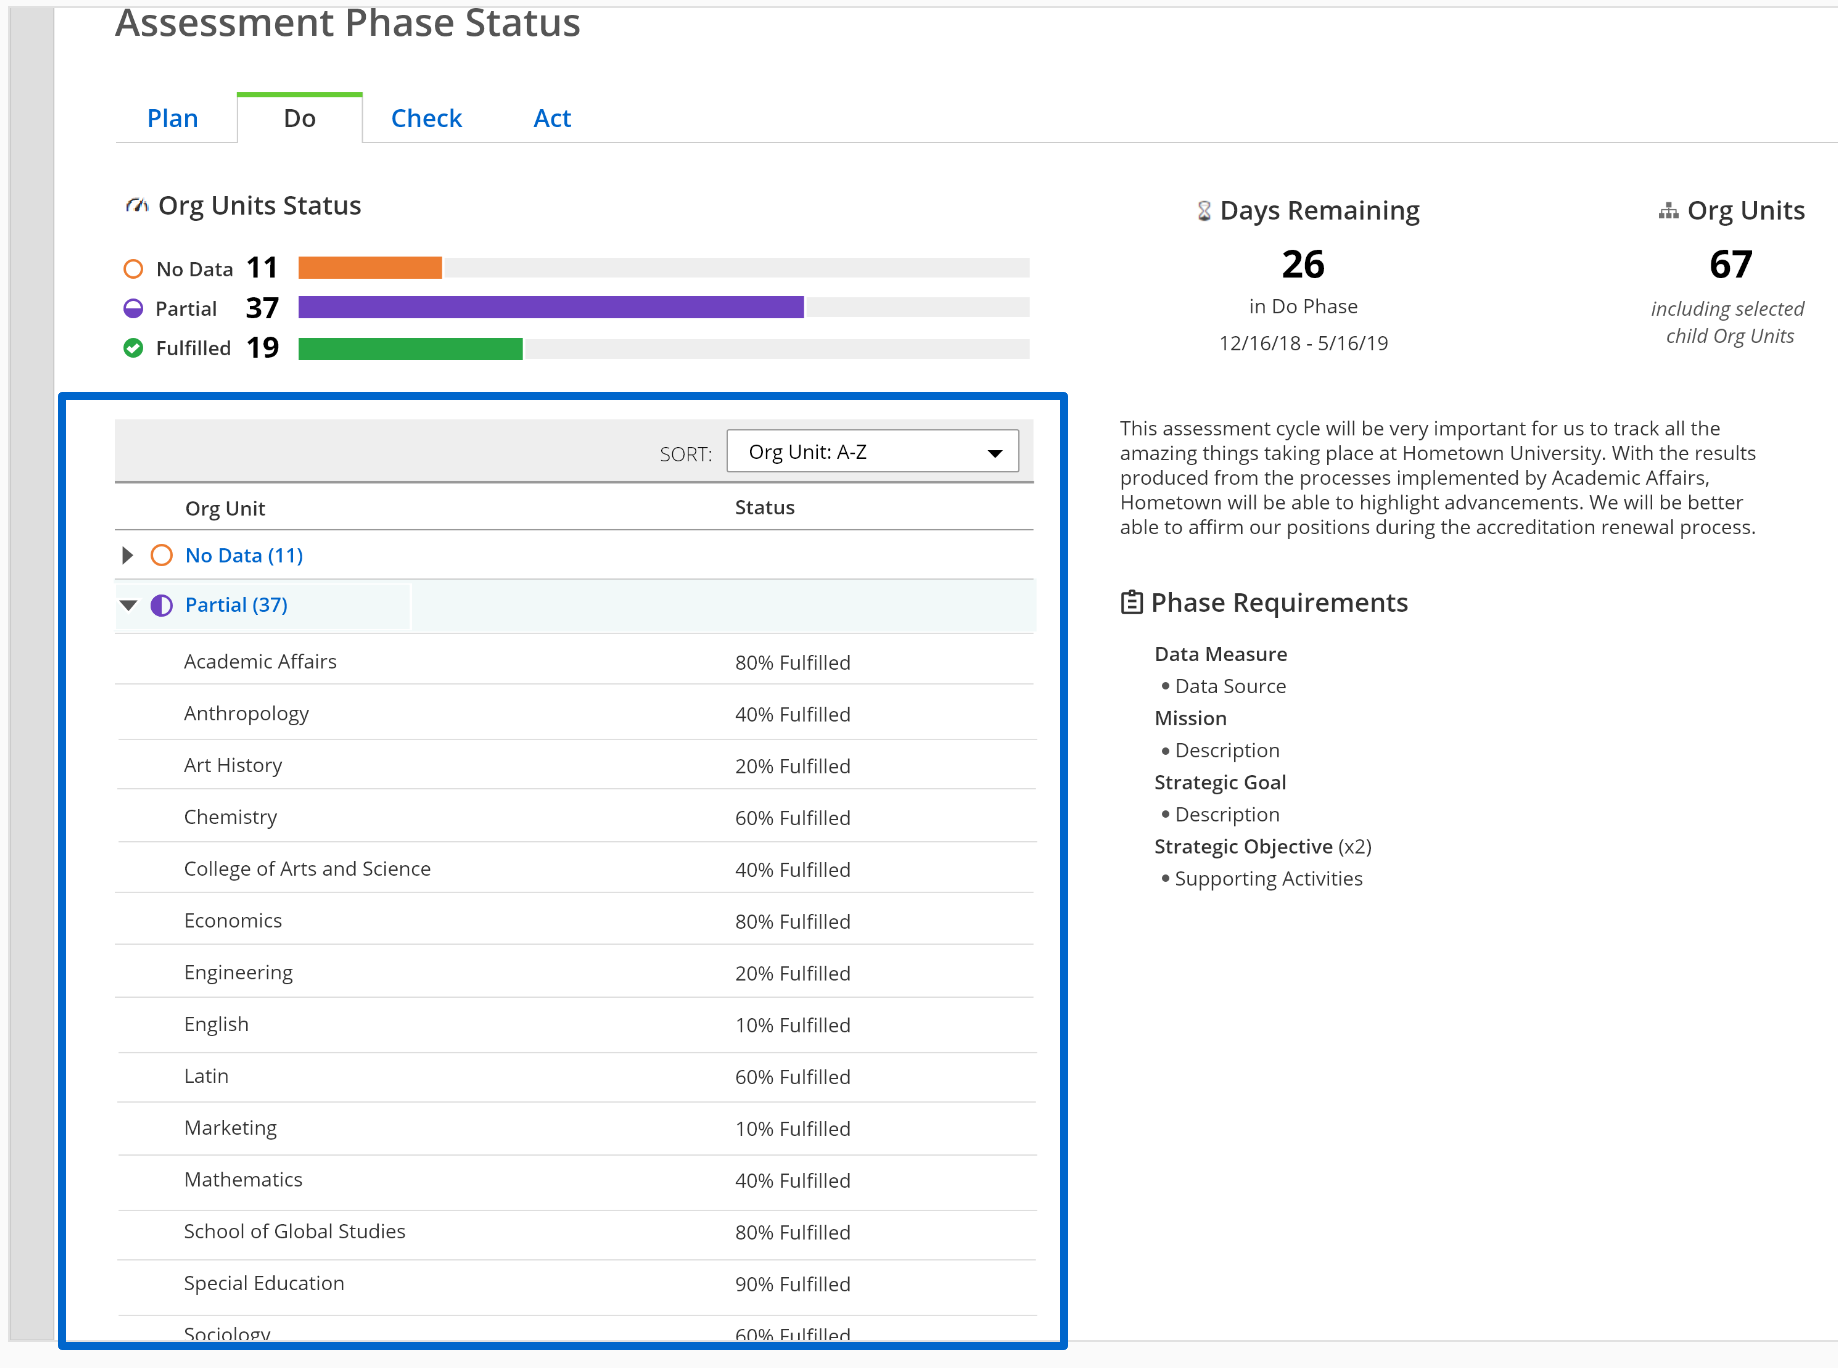Viewport: 1838px width, 1368px height.
Task: Click the green Fulfilled checkmark icon
Action: (133, 348)
